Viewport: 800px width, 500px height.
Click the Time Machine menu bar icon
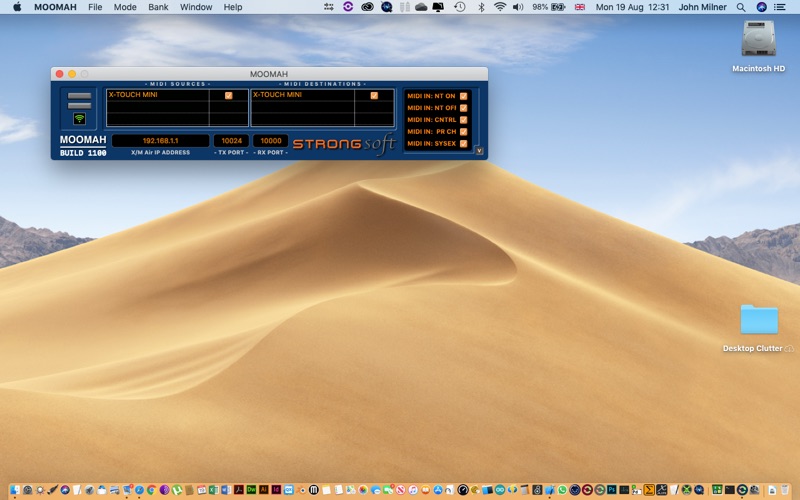tap(459, 7)
